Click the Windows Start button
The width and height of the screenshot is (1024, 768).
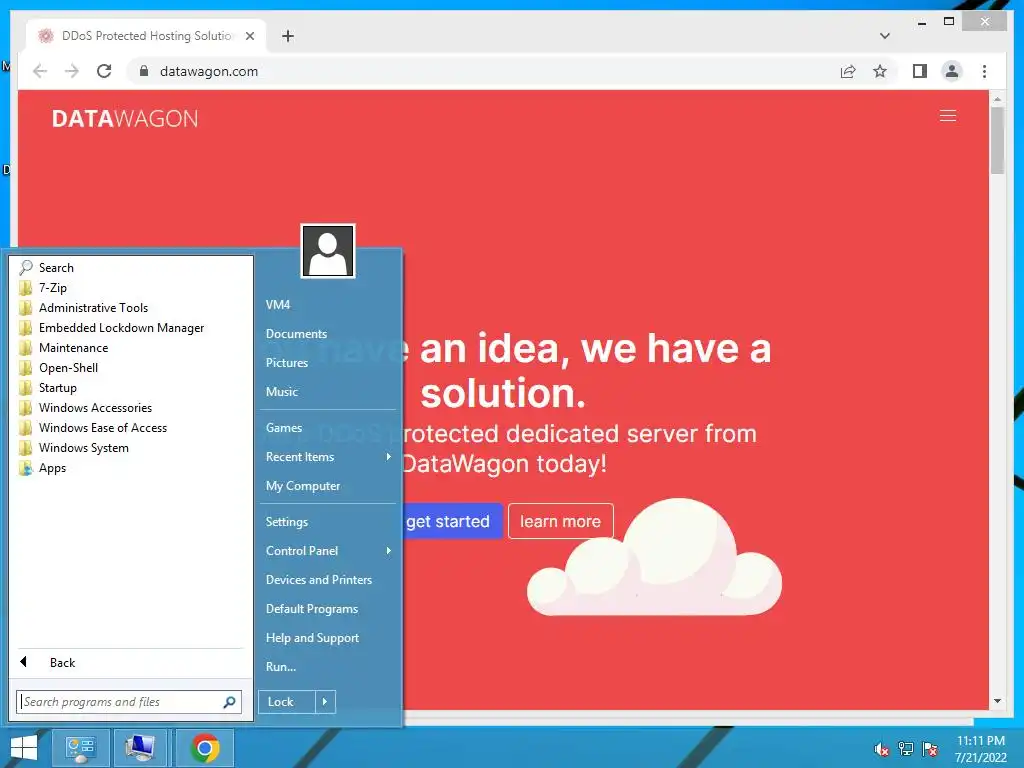[x=24, y=748]
